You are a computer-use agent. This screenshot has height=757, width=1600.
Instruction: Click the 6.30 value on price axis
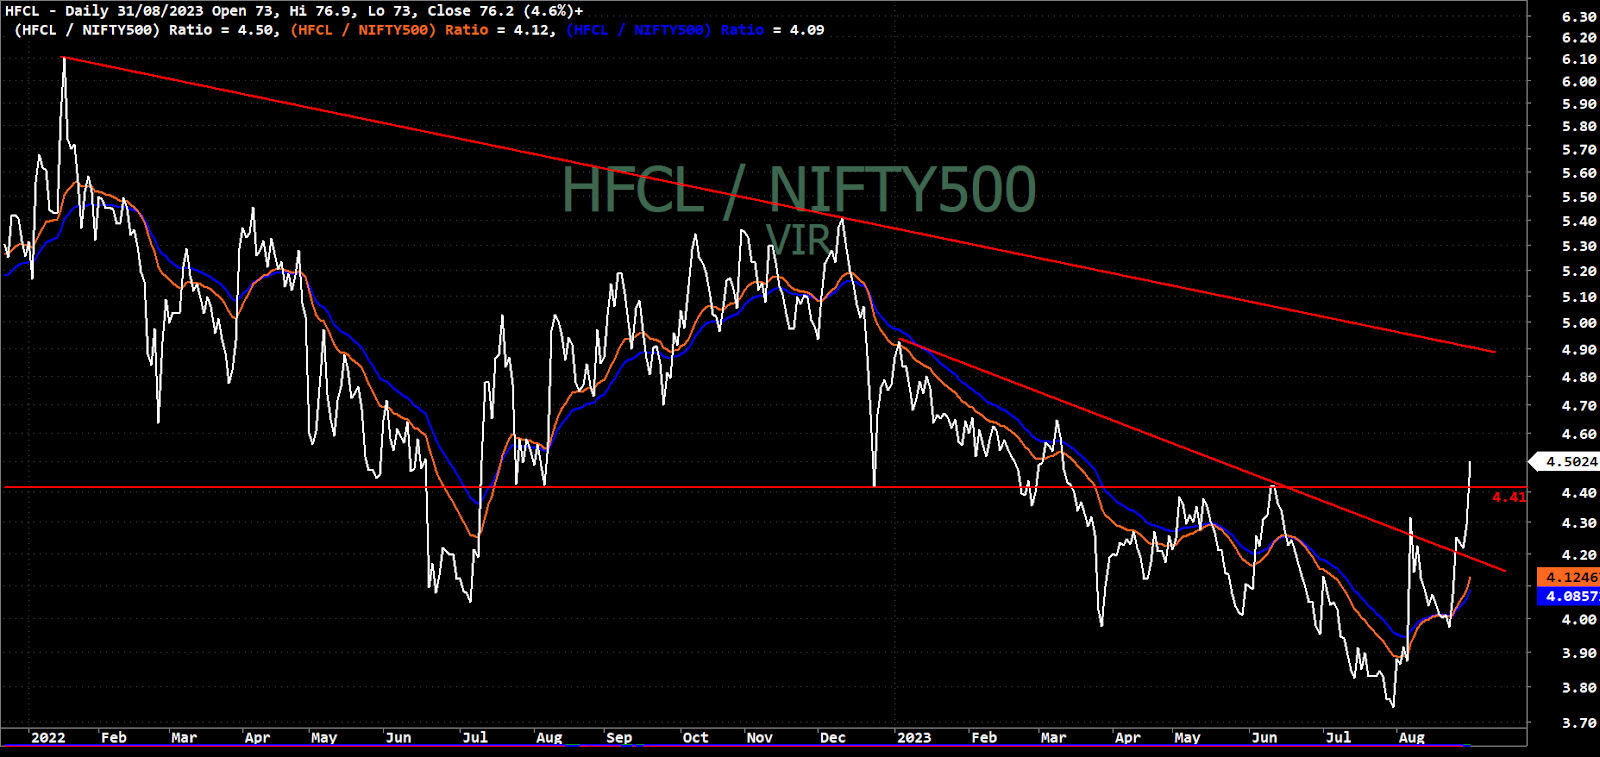click(1579, 17)
